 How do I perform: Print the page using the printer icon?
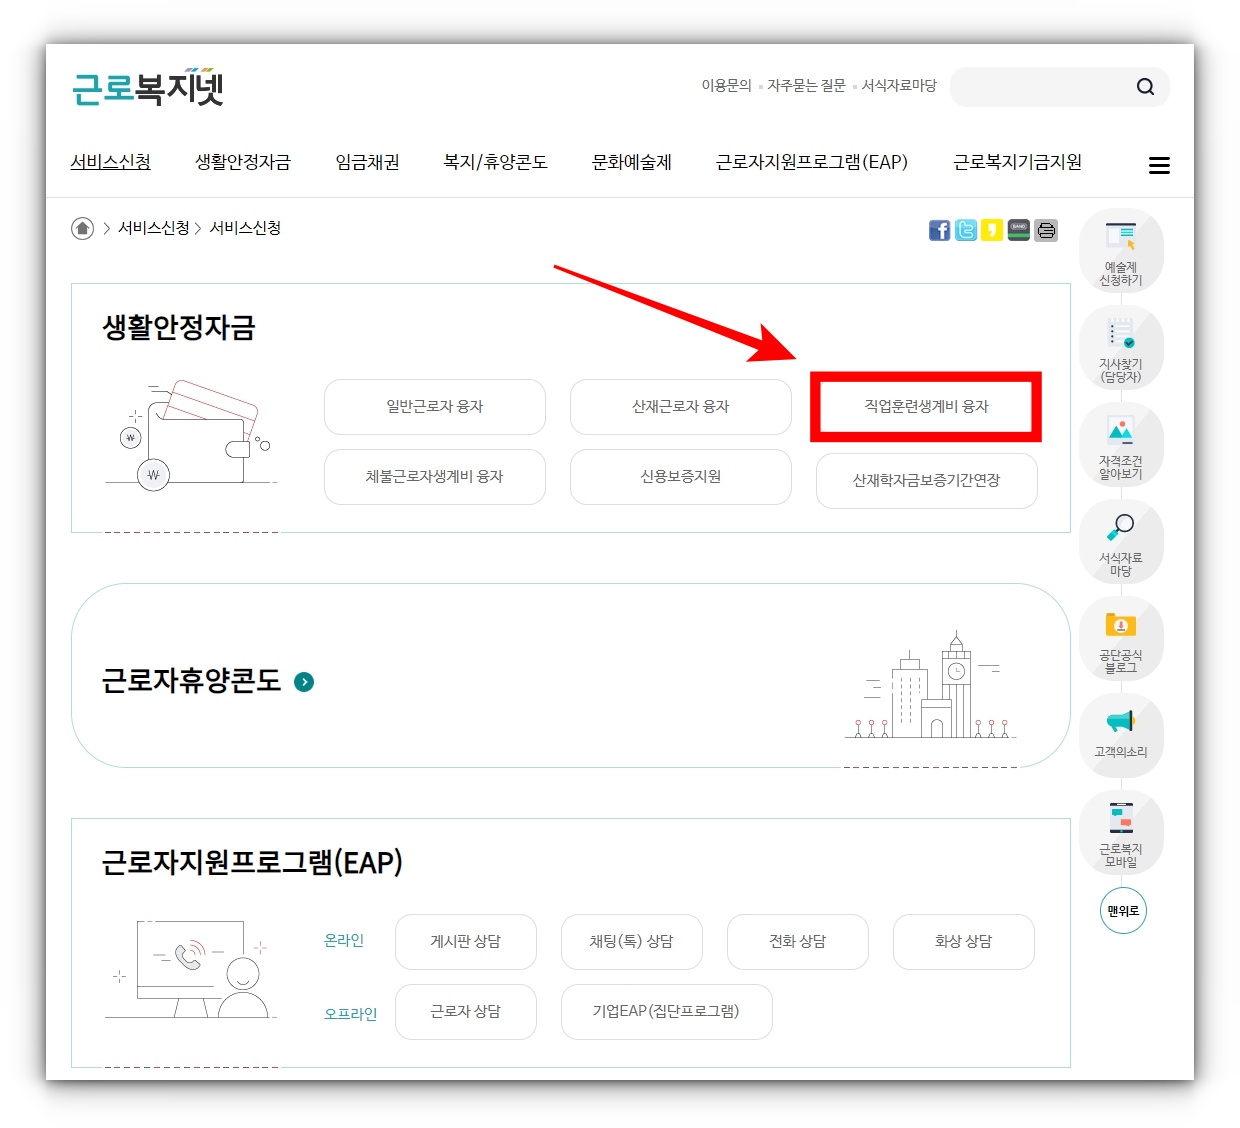coord(1046,230)
